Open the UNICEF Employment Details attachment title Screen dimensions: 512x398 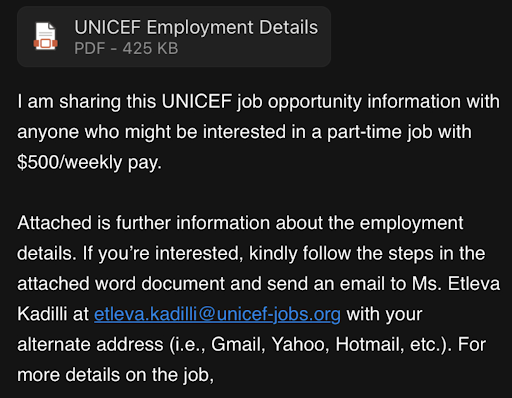tap(196, 27)
